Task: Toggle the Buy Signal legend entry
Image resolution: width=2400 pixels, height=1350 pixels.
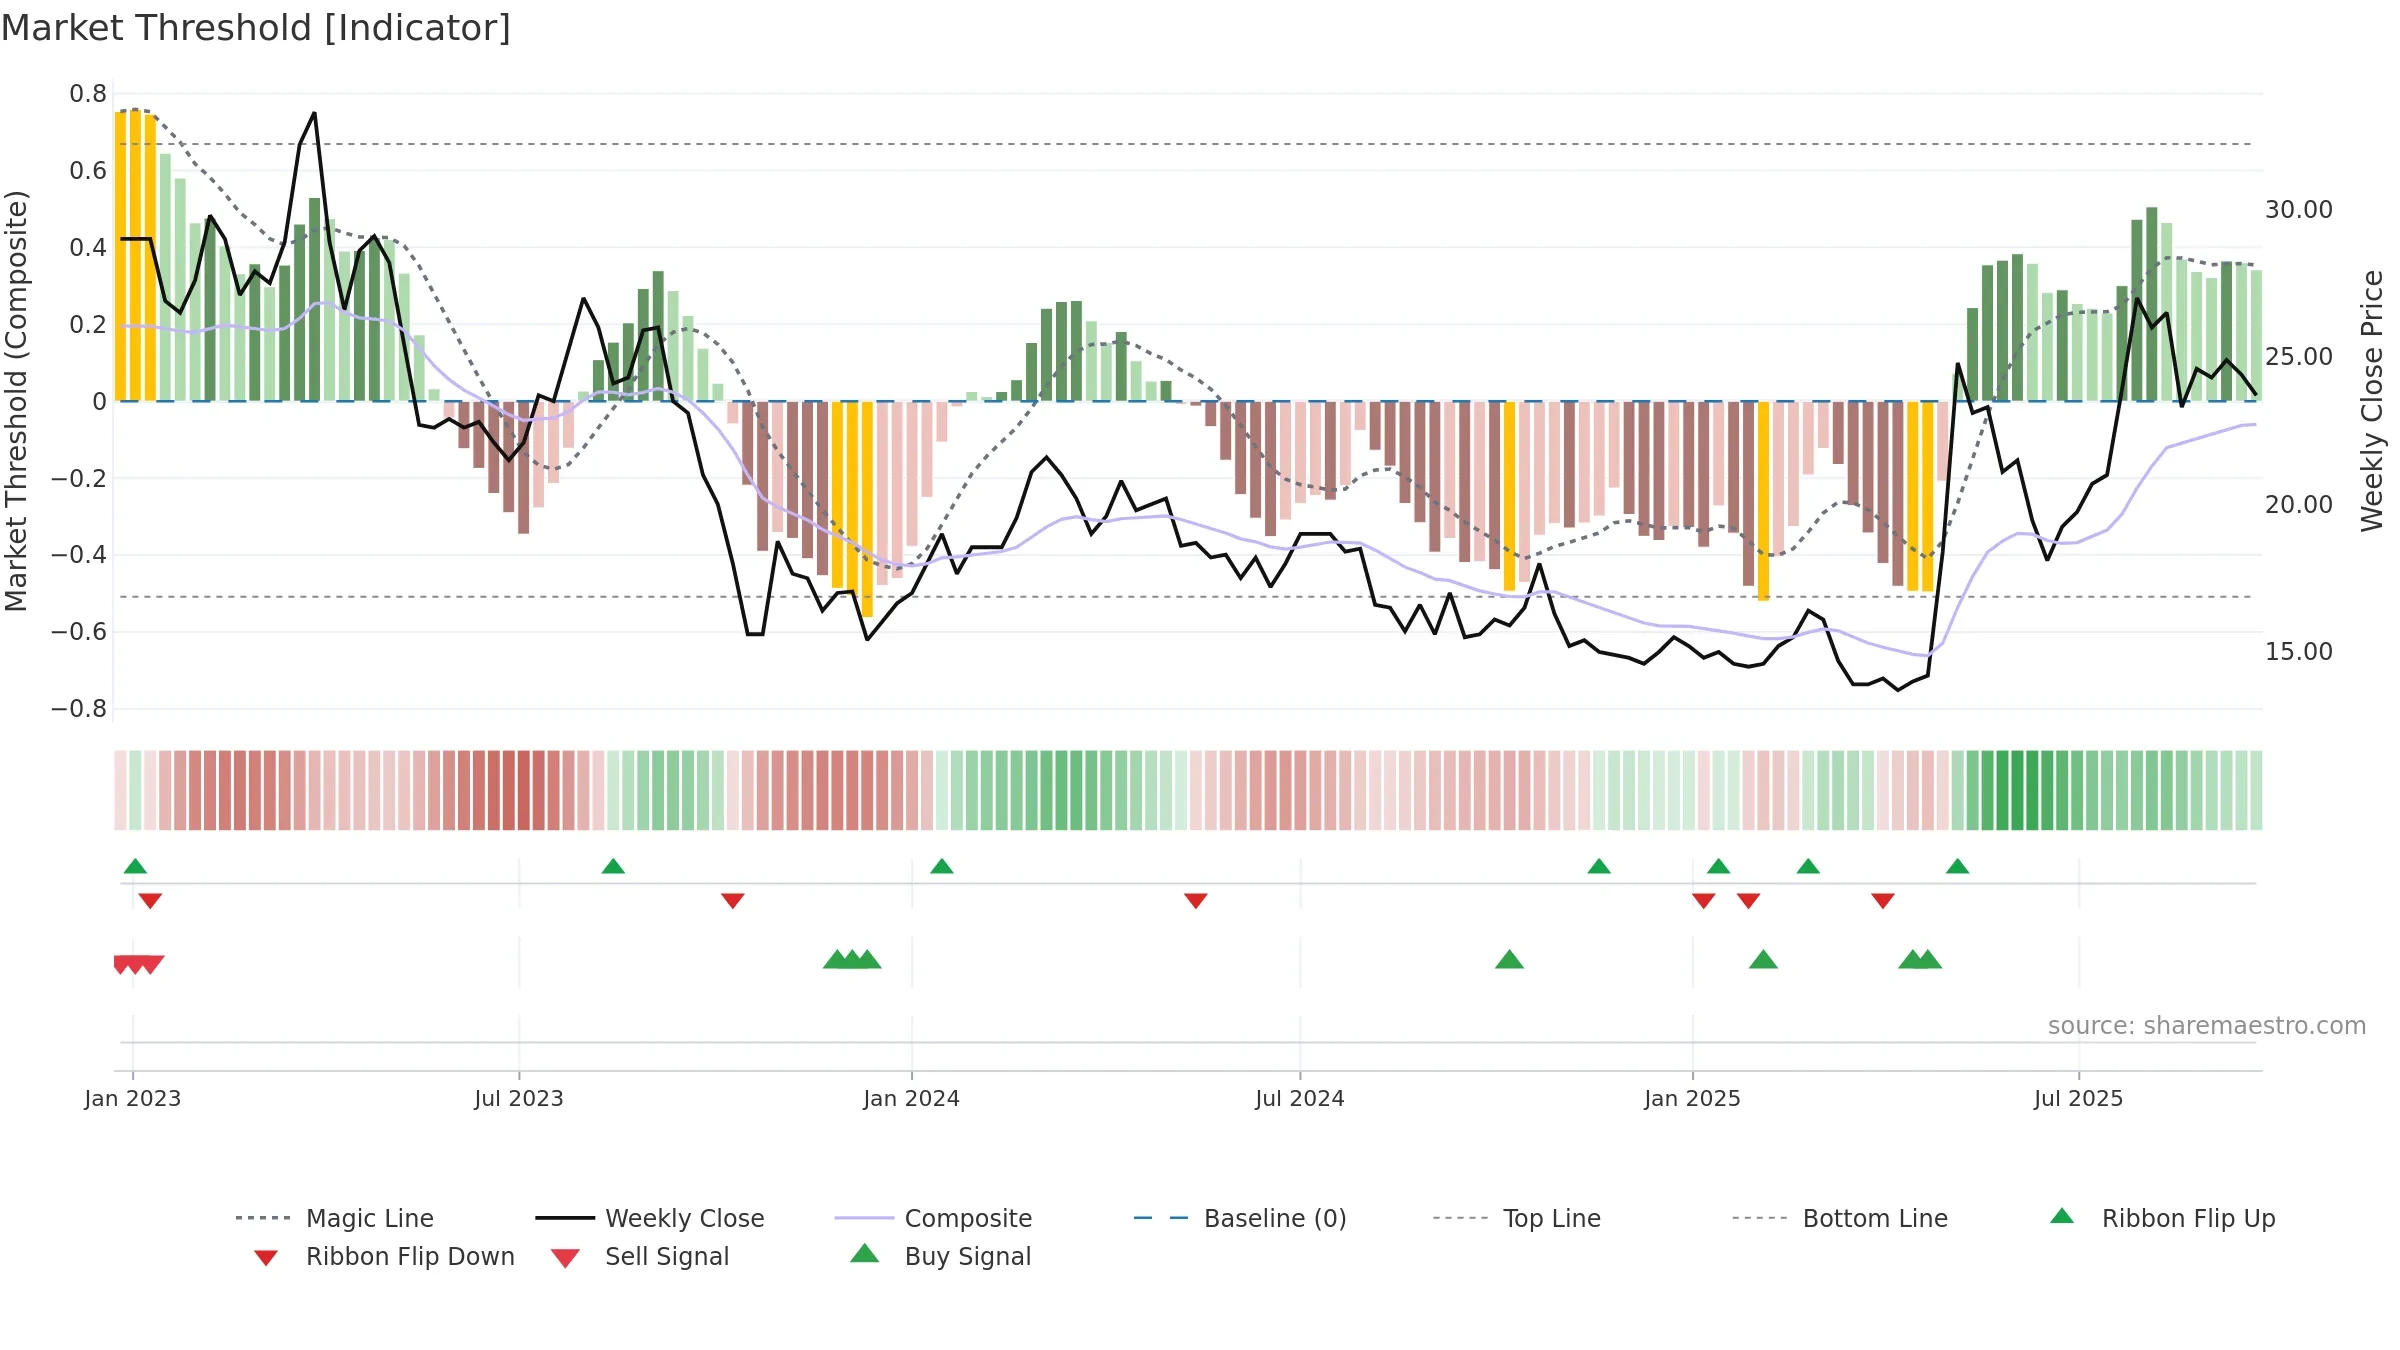Action: [x=940, y=1256]
